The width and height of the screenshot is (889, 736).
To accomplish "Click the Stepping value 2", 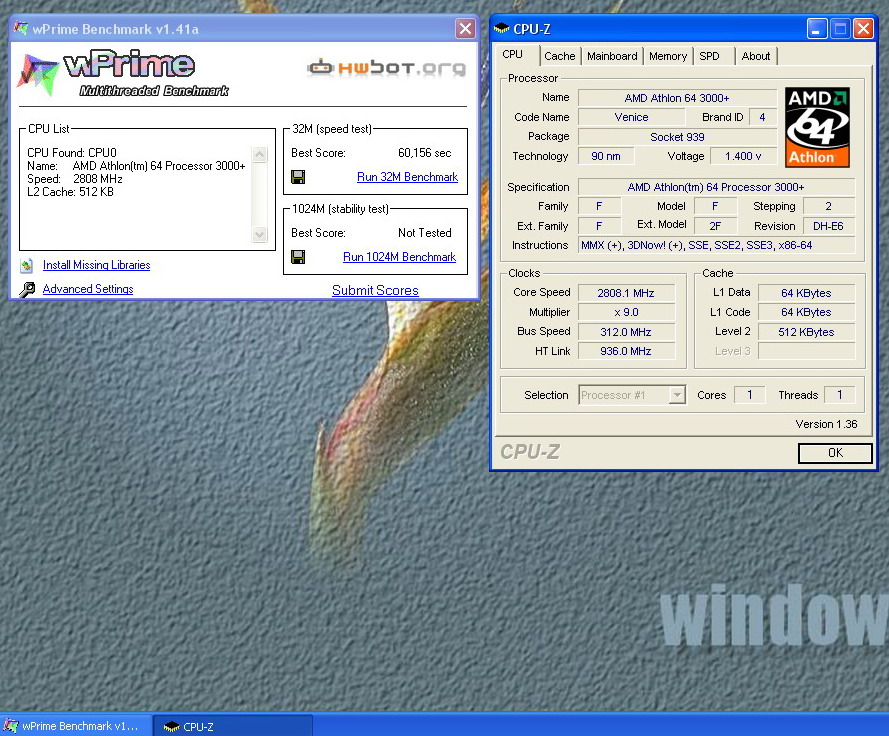I will click(828, 206).
